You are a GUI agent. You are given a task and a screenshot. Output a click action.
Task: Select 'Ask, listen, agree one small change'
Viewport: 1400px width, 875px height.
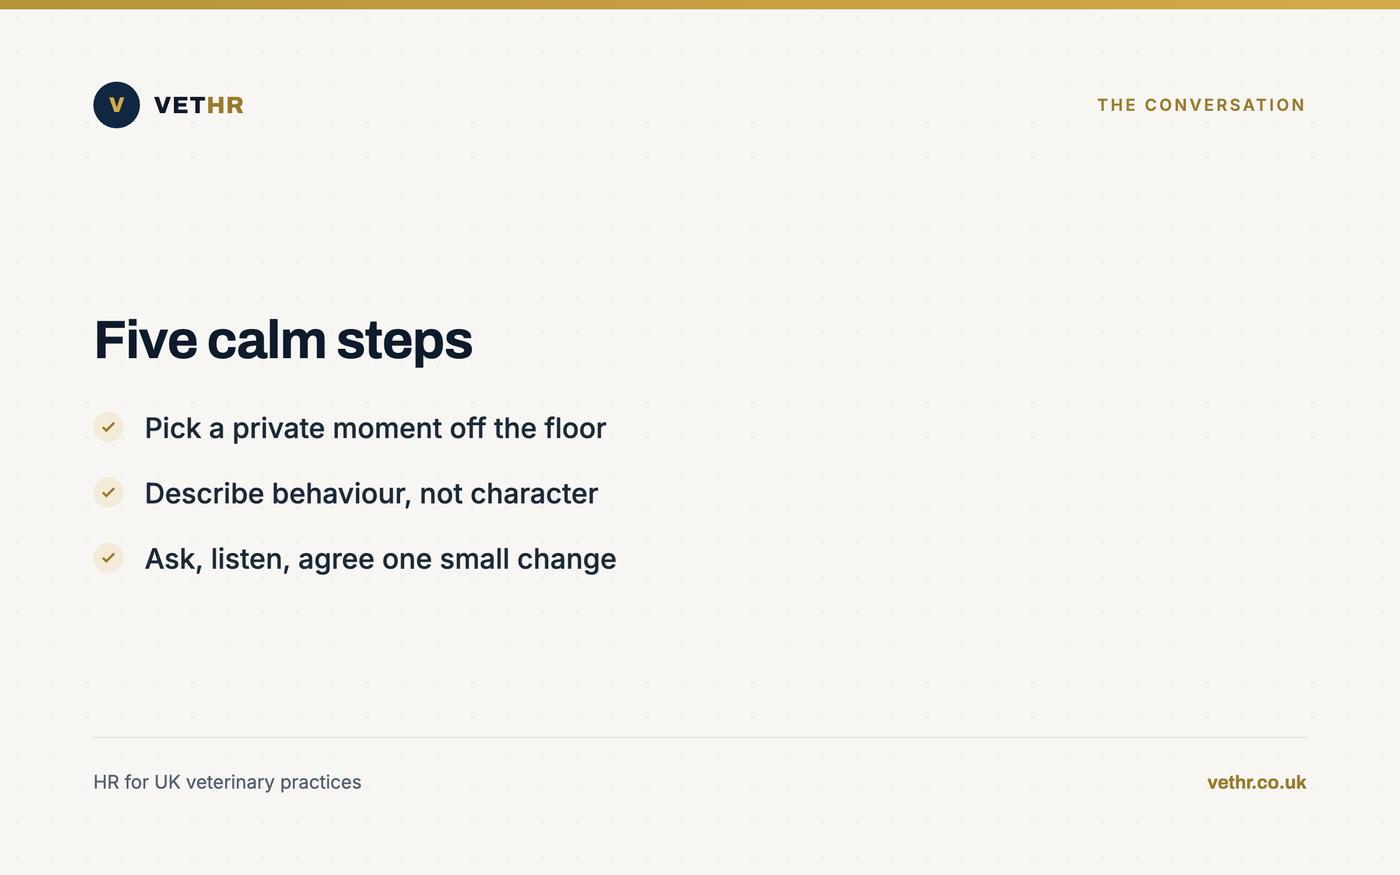[x=380, y=559]
